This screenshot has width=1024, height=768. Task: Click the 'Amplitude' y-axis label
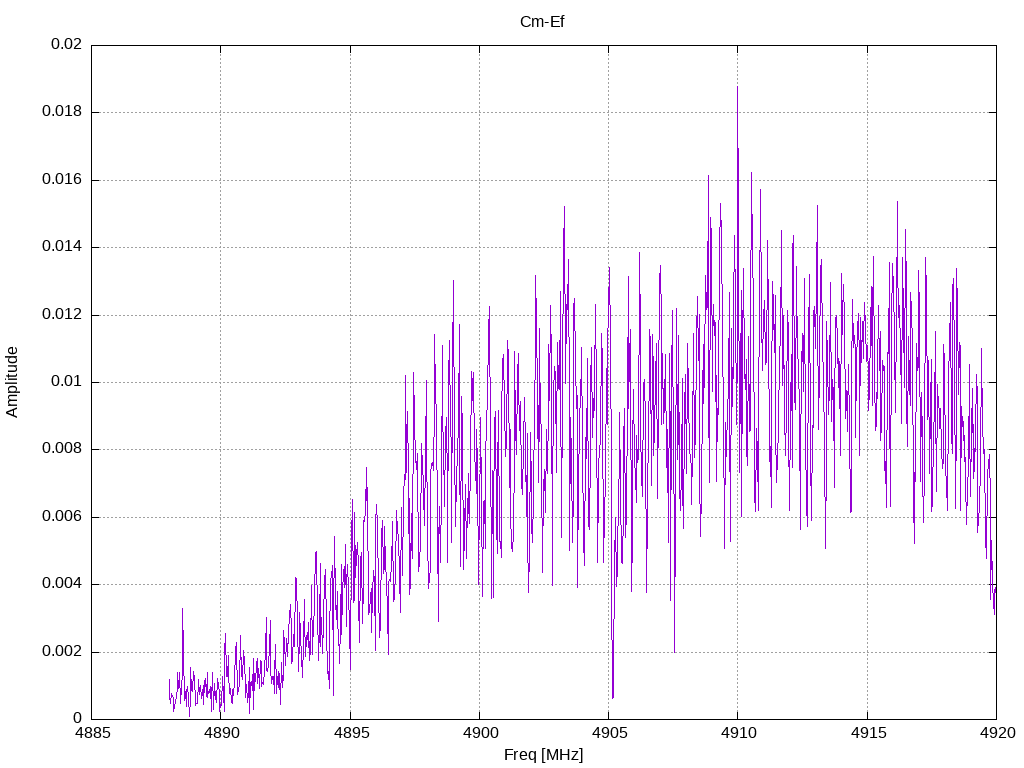click(x=12, y=382)
